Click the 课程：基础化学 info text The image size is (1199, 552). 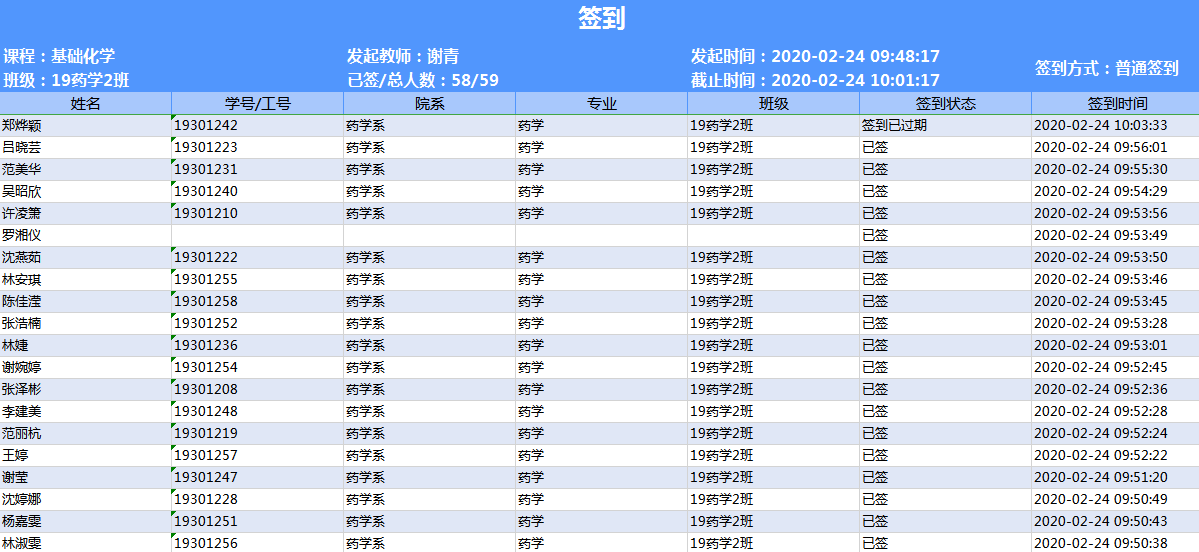(59, 57)
